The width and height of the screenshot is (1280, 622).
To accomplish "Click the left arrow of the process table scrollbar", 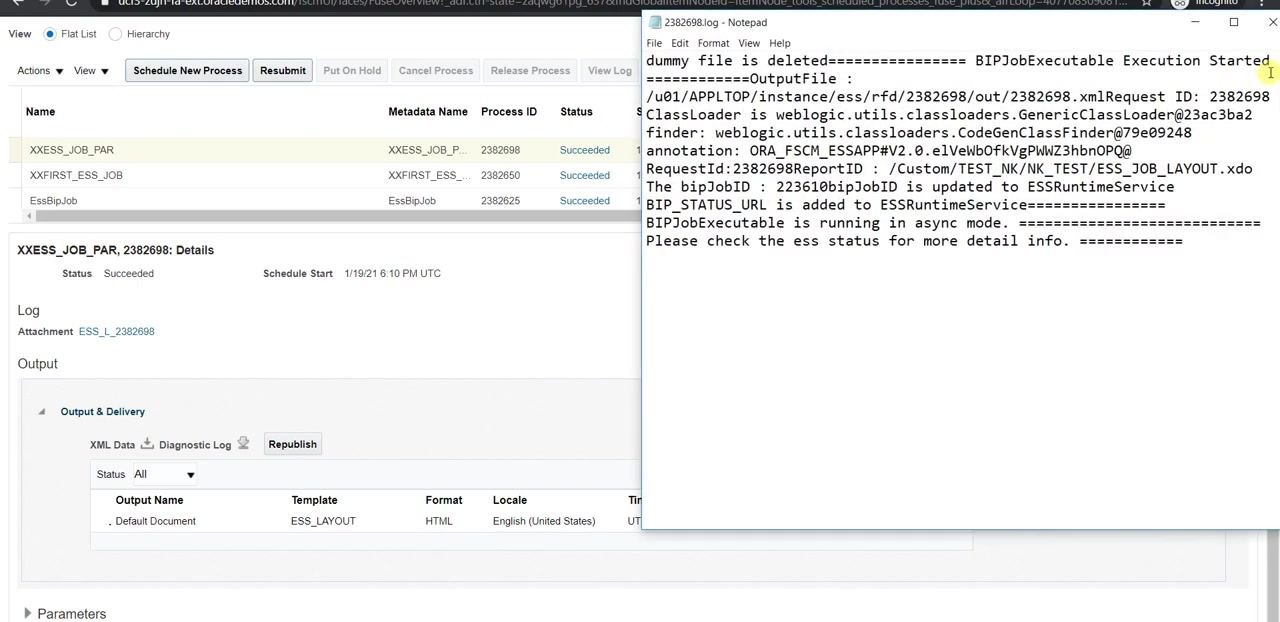I will point(28,216).
